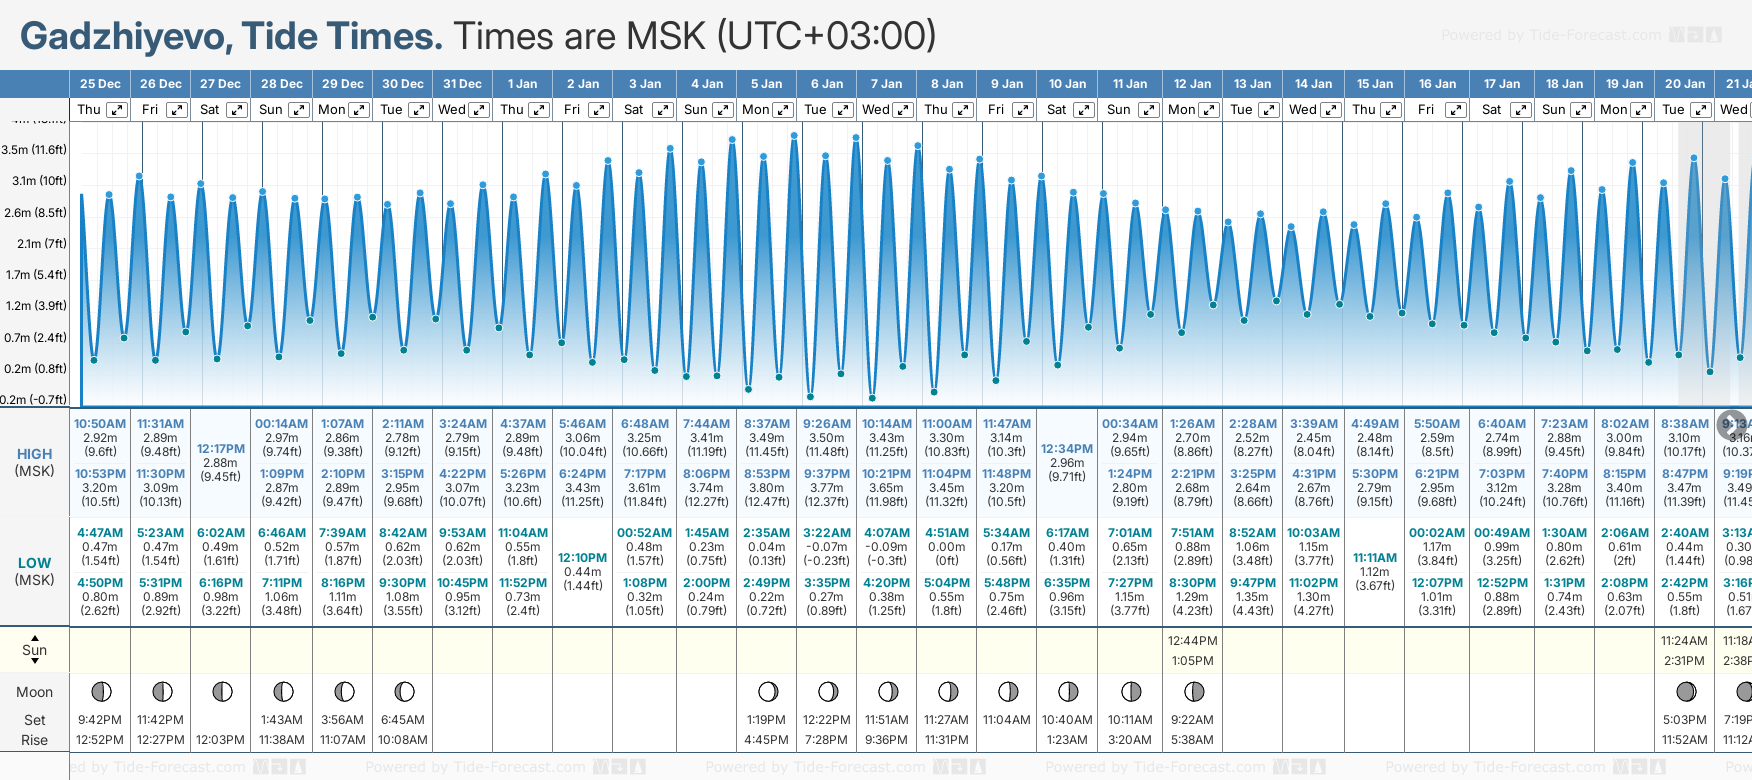Open expanded view for Mon 5 Jan
The height and width of the screenshot is (780, 1752).
(x=783, y=110)
